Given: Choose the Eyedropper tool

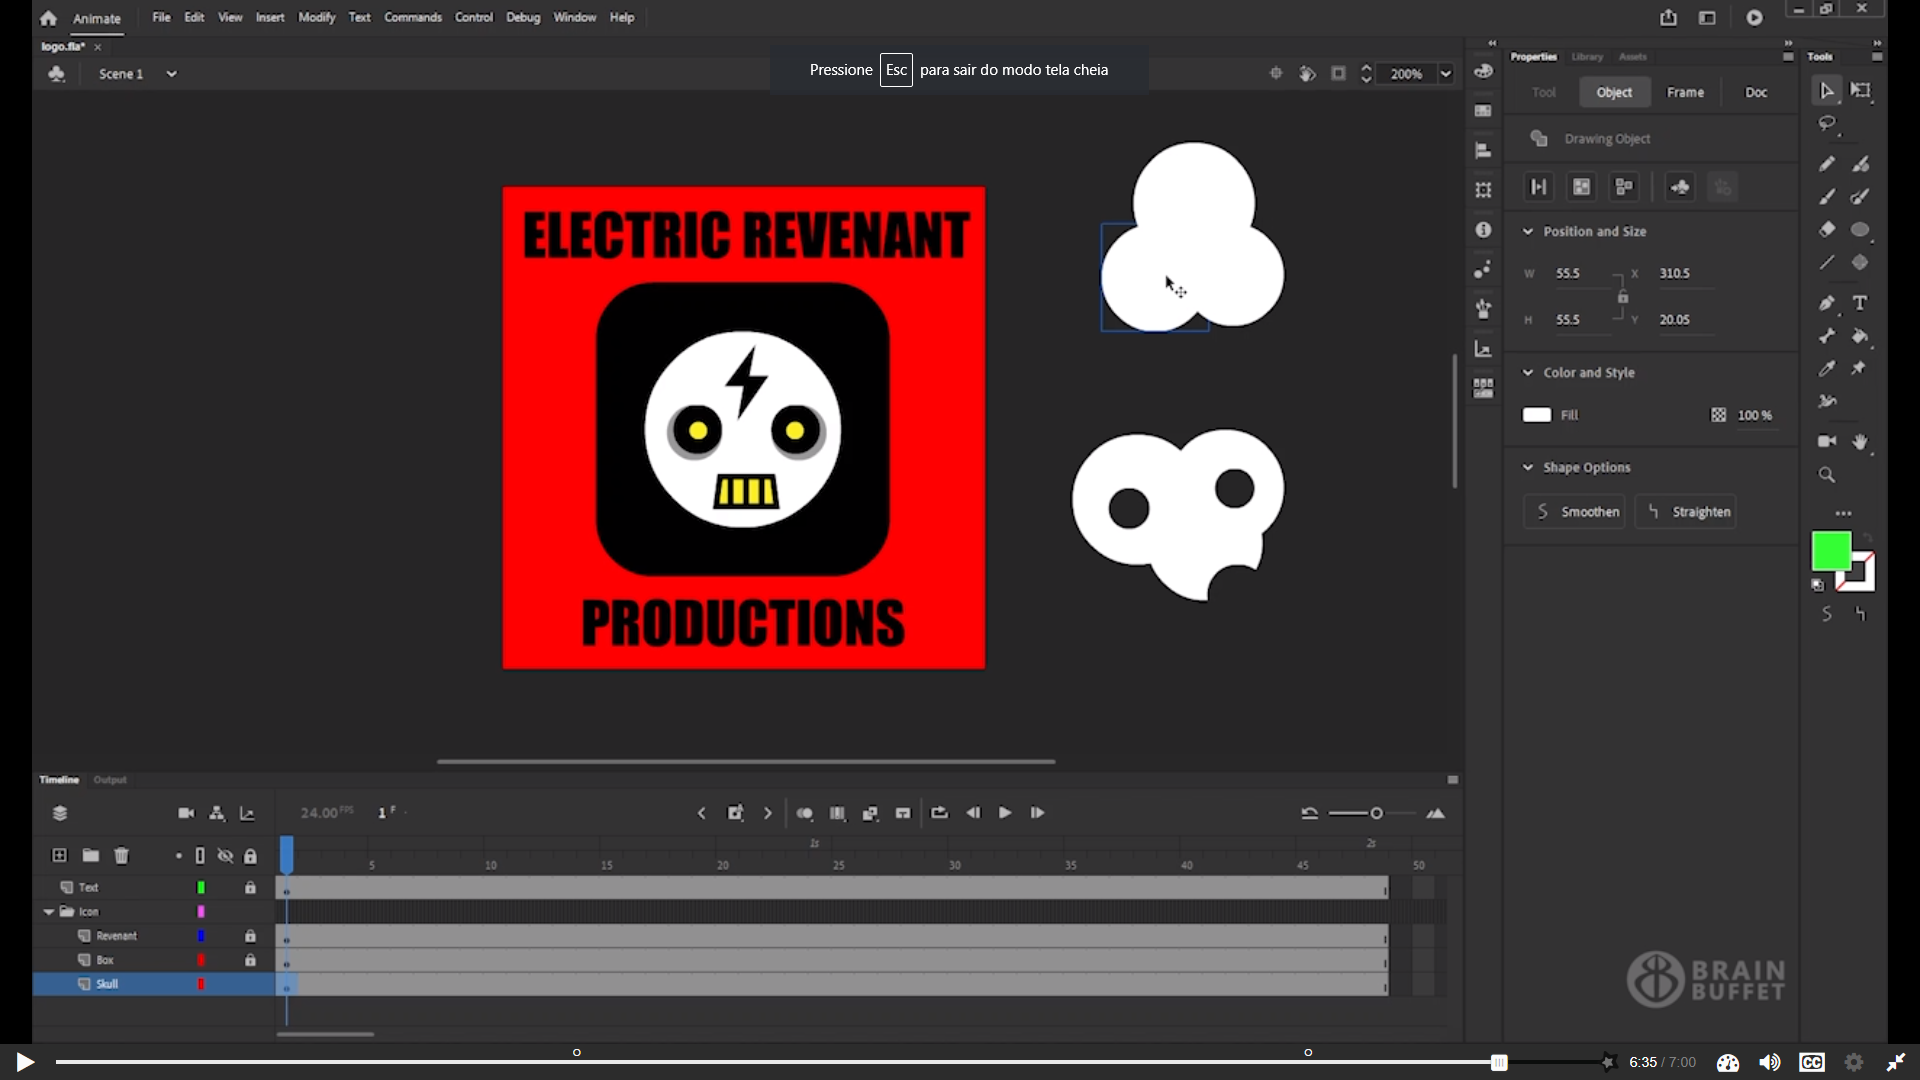Looking at the screenshot, I should [x=1827, y=369].
